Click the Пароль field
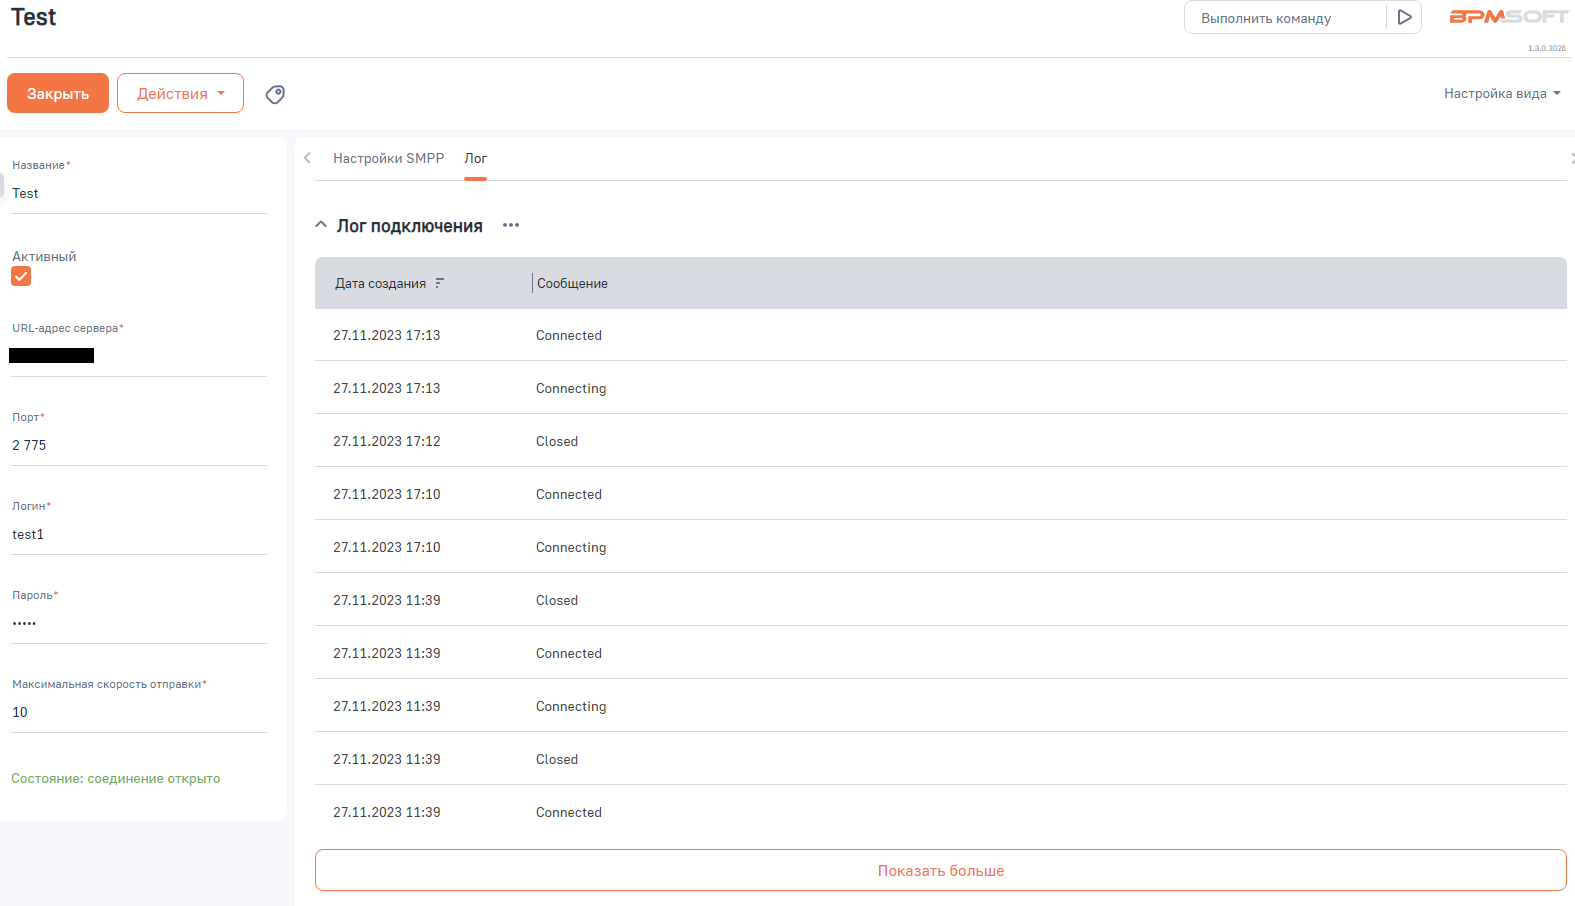This screenshot has height=906, width=1575. 139,623
